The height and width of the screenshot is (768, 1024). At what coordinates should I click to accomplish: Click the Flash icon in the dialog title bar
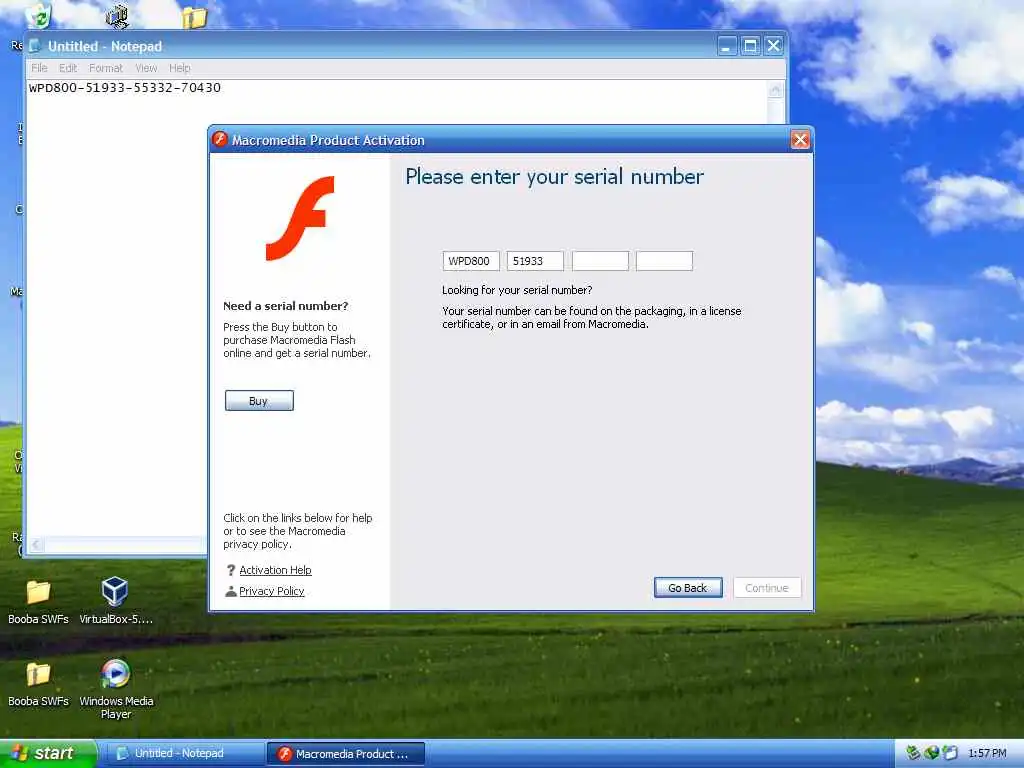[220, 139]
